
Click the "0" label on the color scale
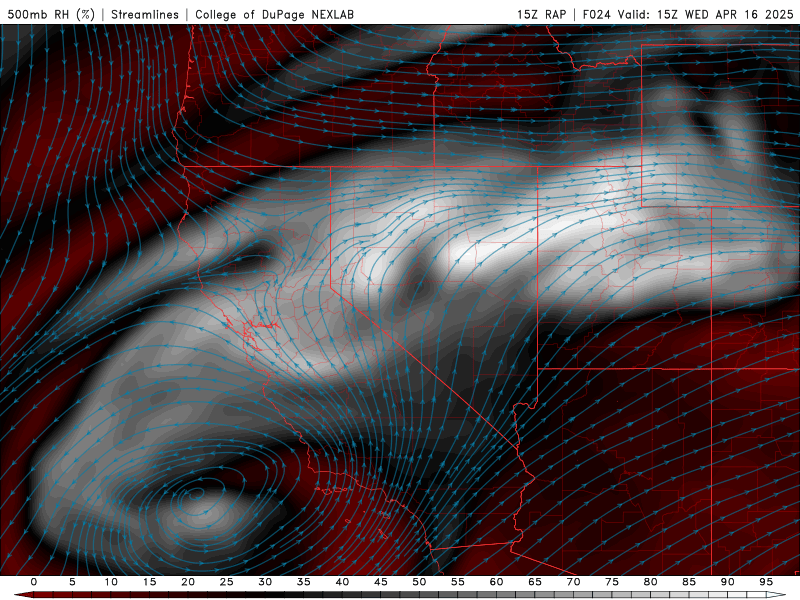point(34,582)
